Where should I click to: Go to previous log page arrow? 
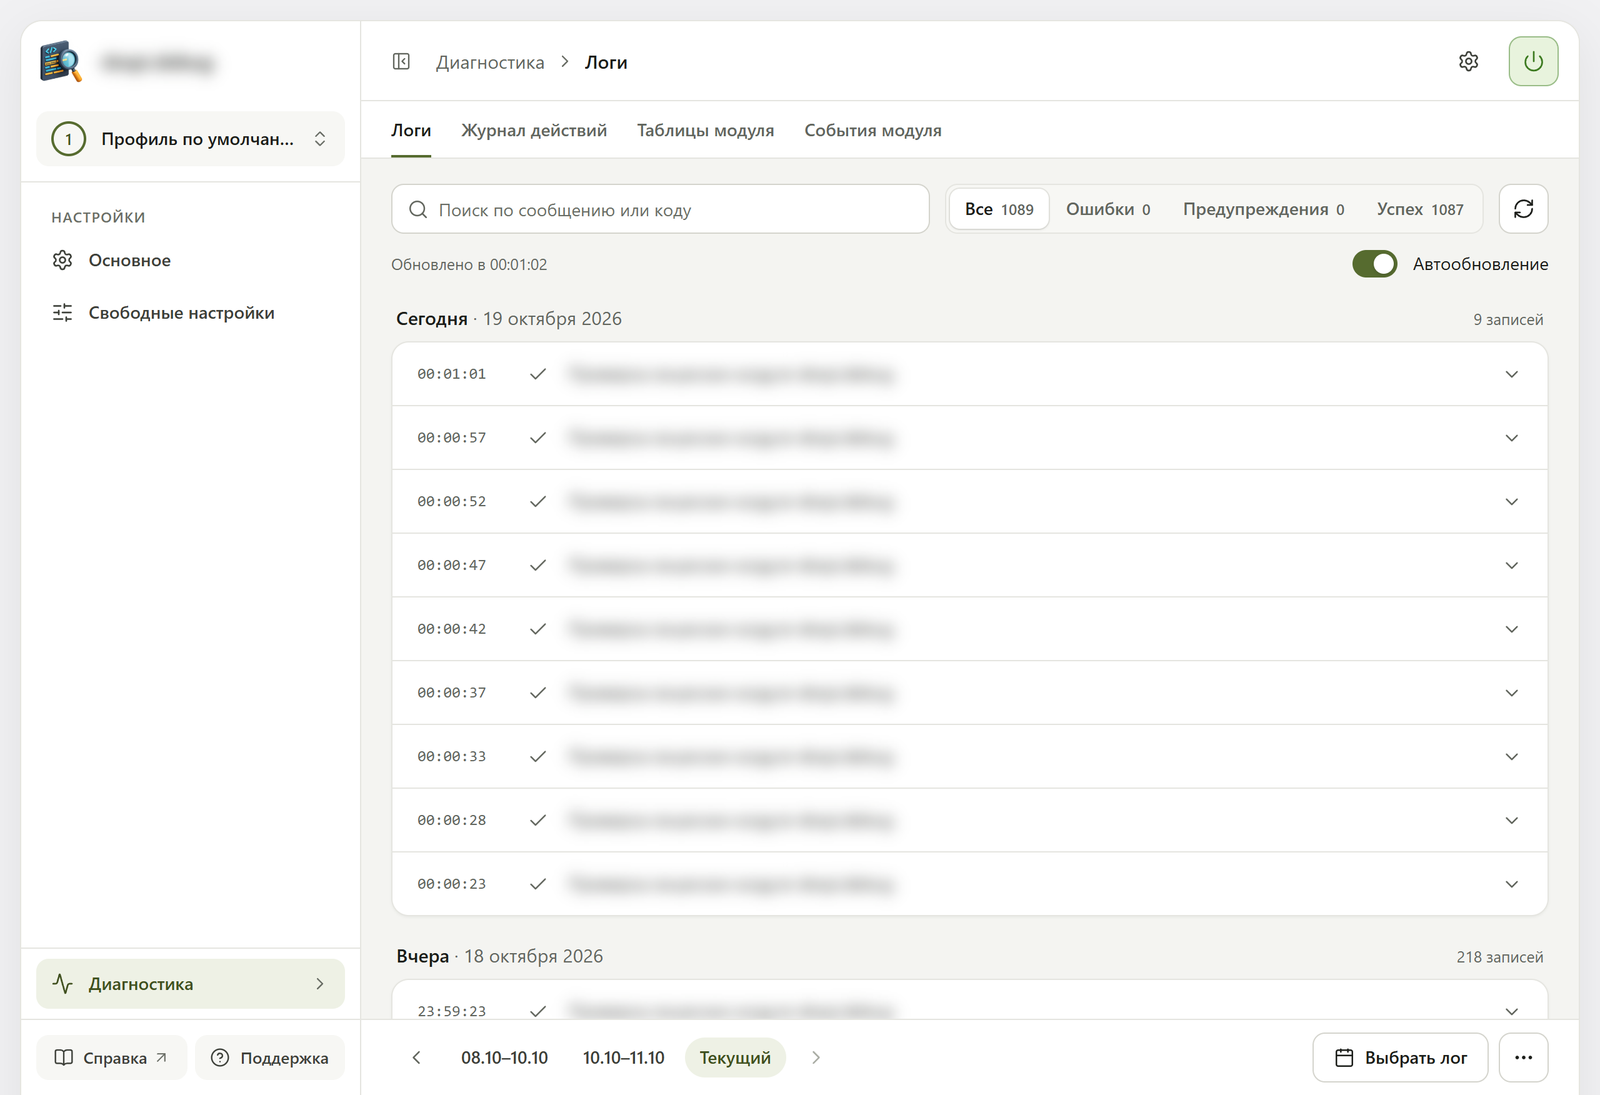(417, 1058)
